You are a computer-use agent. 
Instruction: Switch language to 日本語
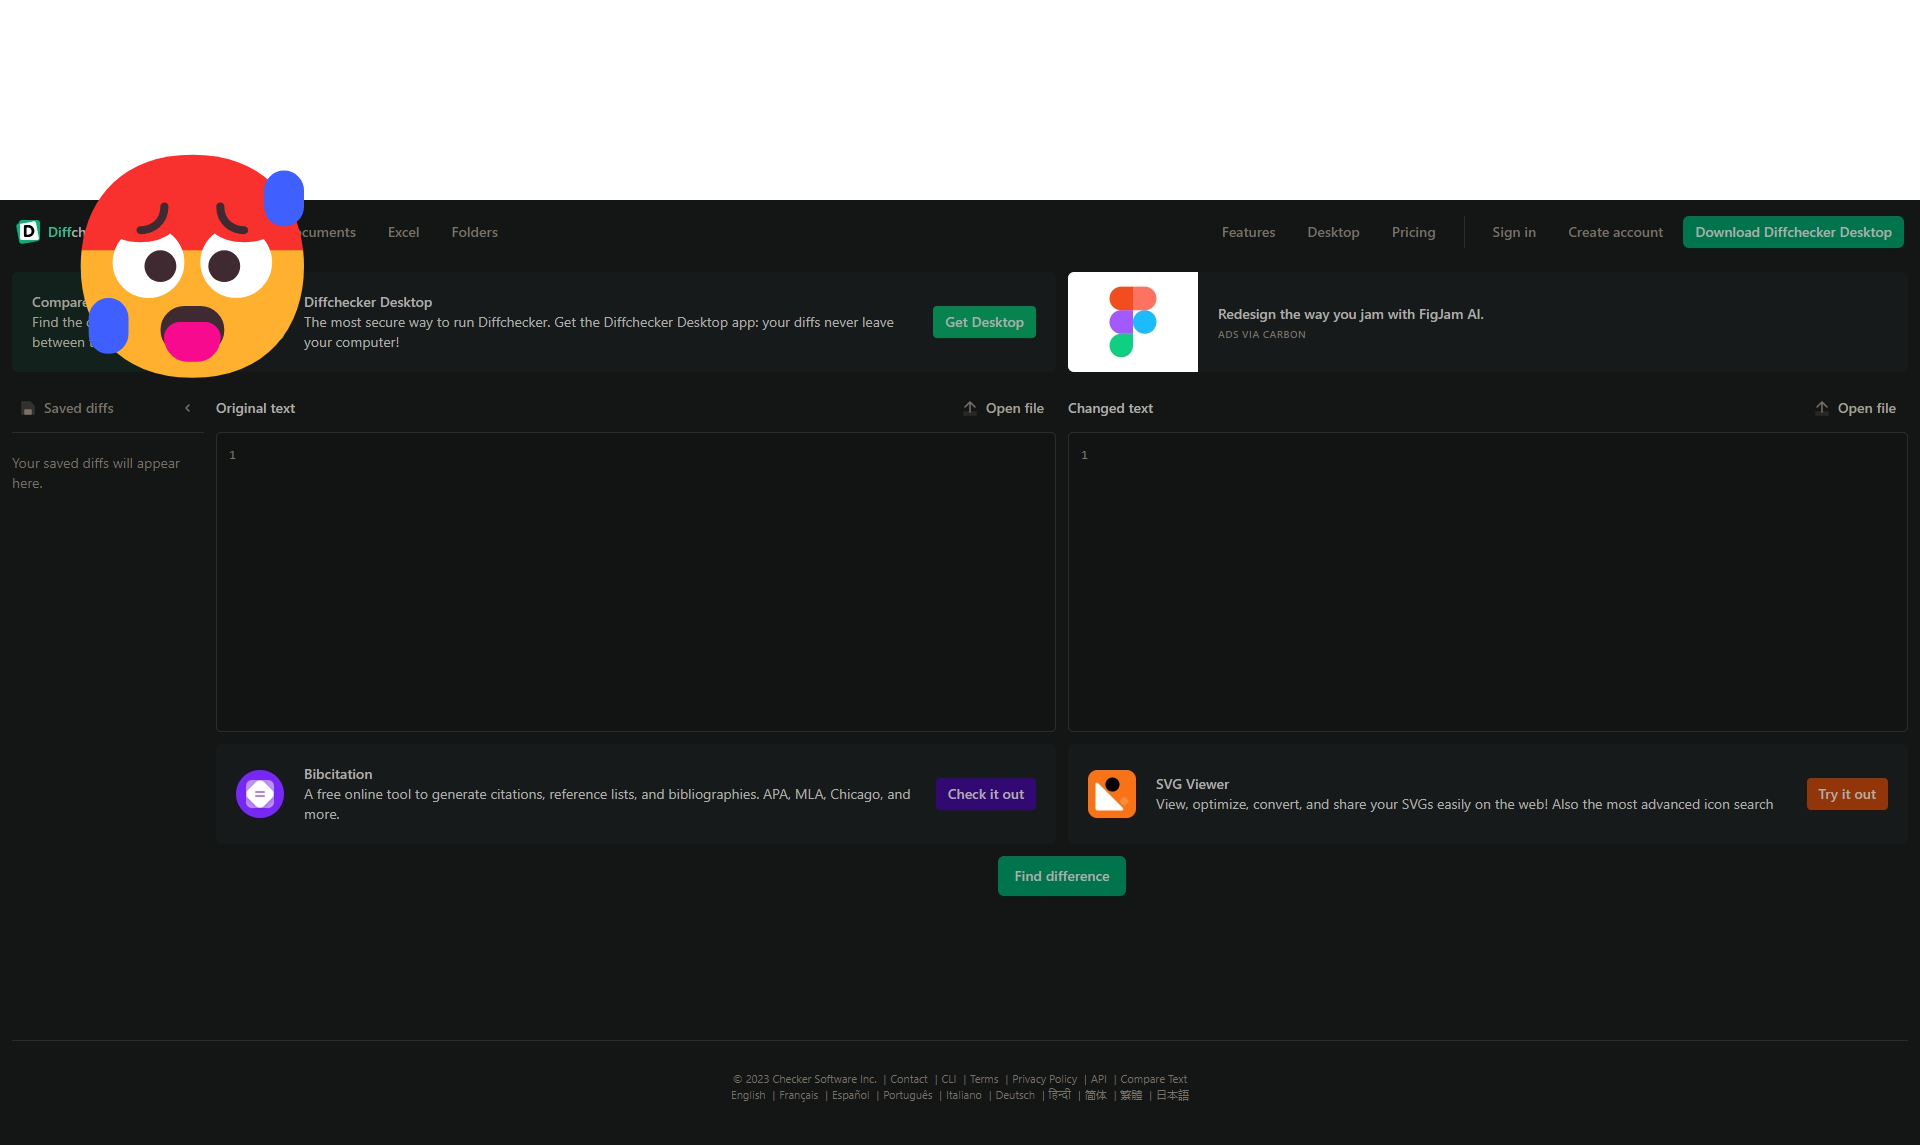point(1173,1095)
